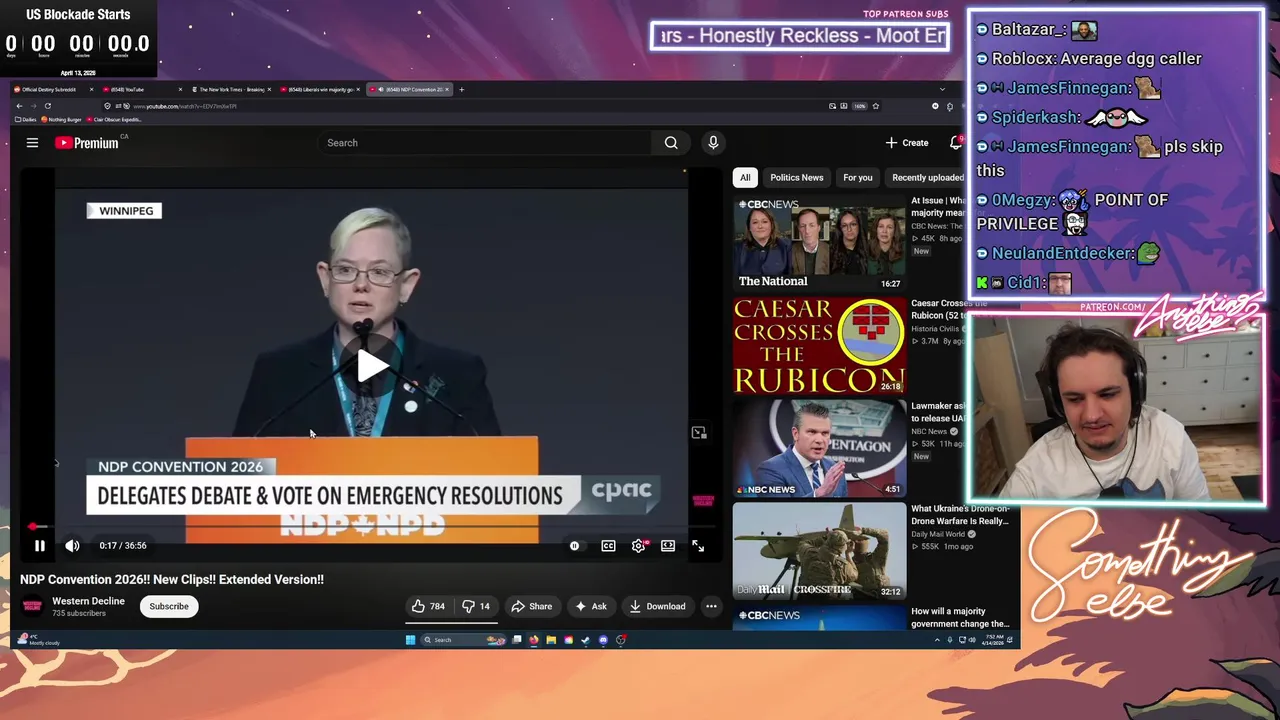Start voice search with microphone icon
The width and height of the screenshot is (1280, 720).
pos(713,143)
